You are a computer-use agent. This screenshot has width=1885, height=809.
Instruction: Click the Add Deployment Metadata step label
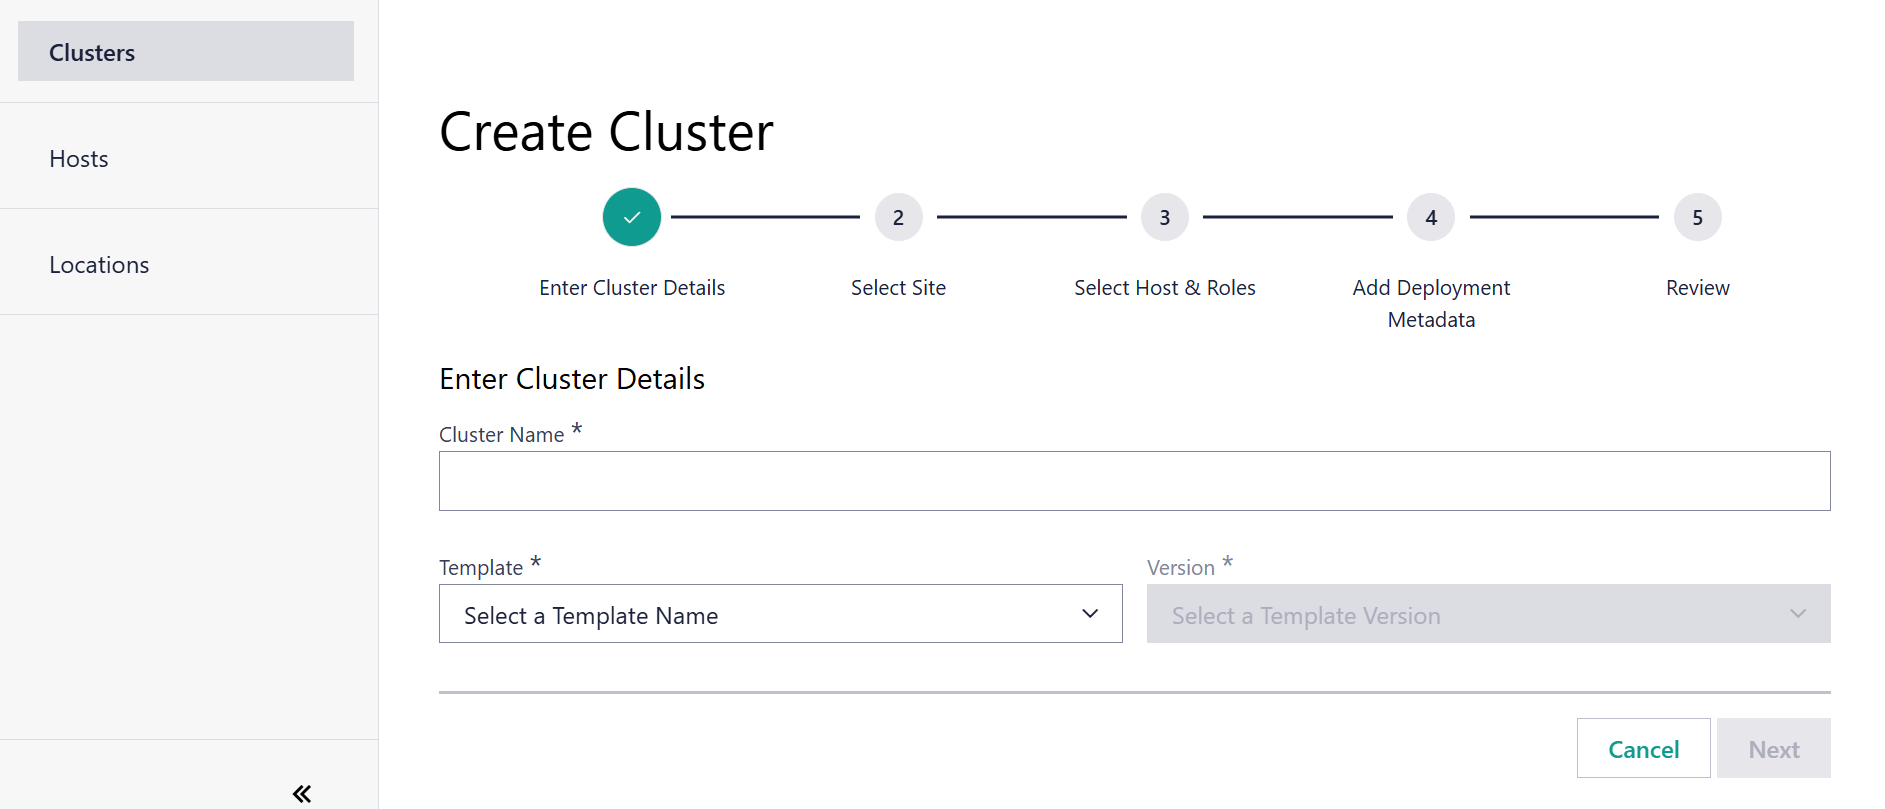1431,303
